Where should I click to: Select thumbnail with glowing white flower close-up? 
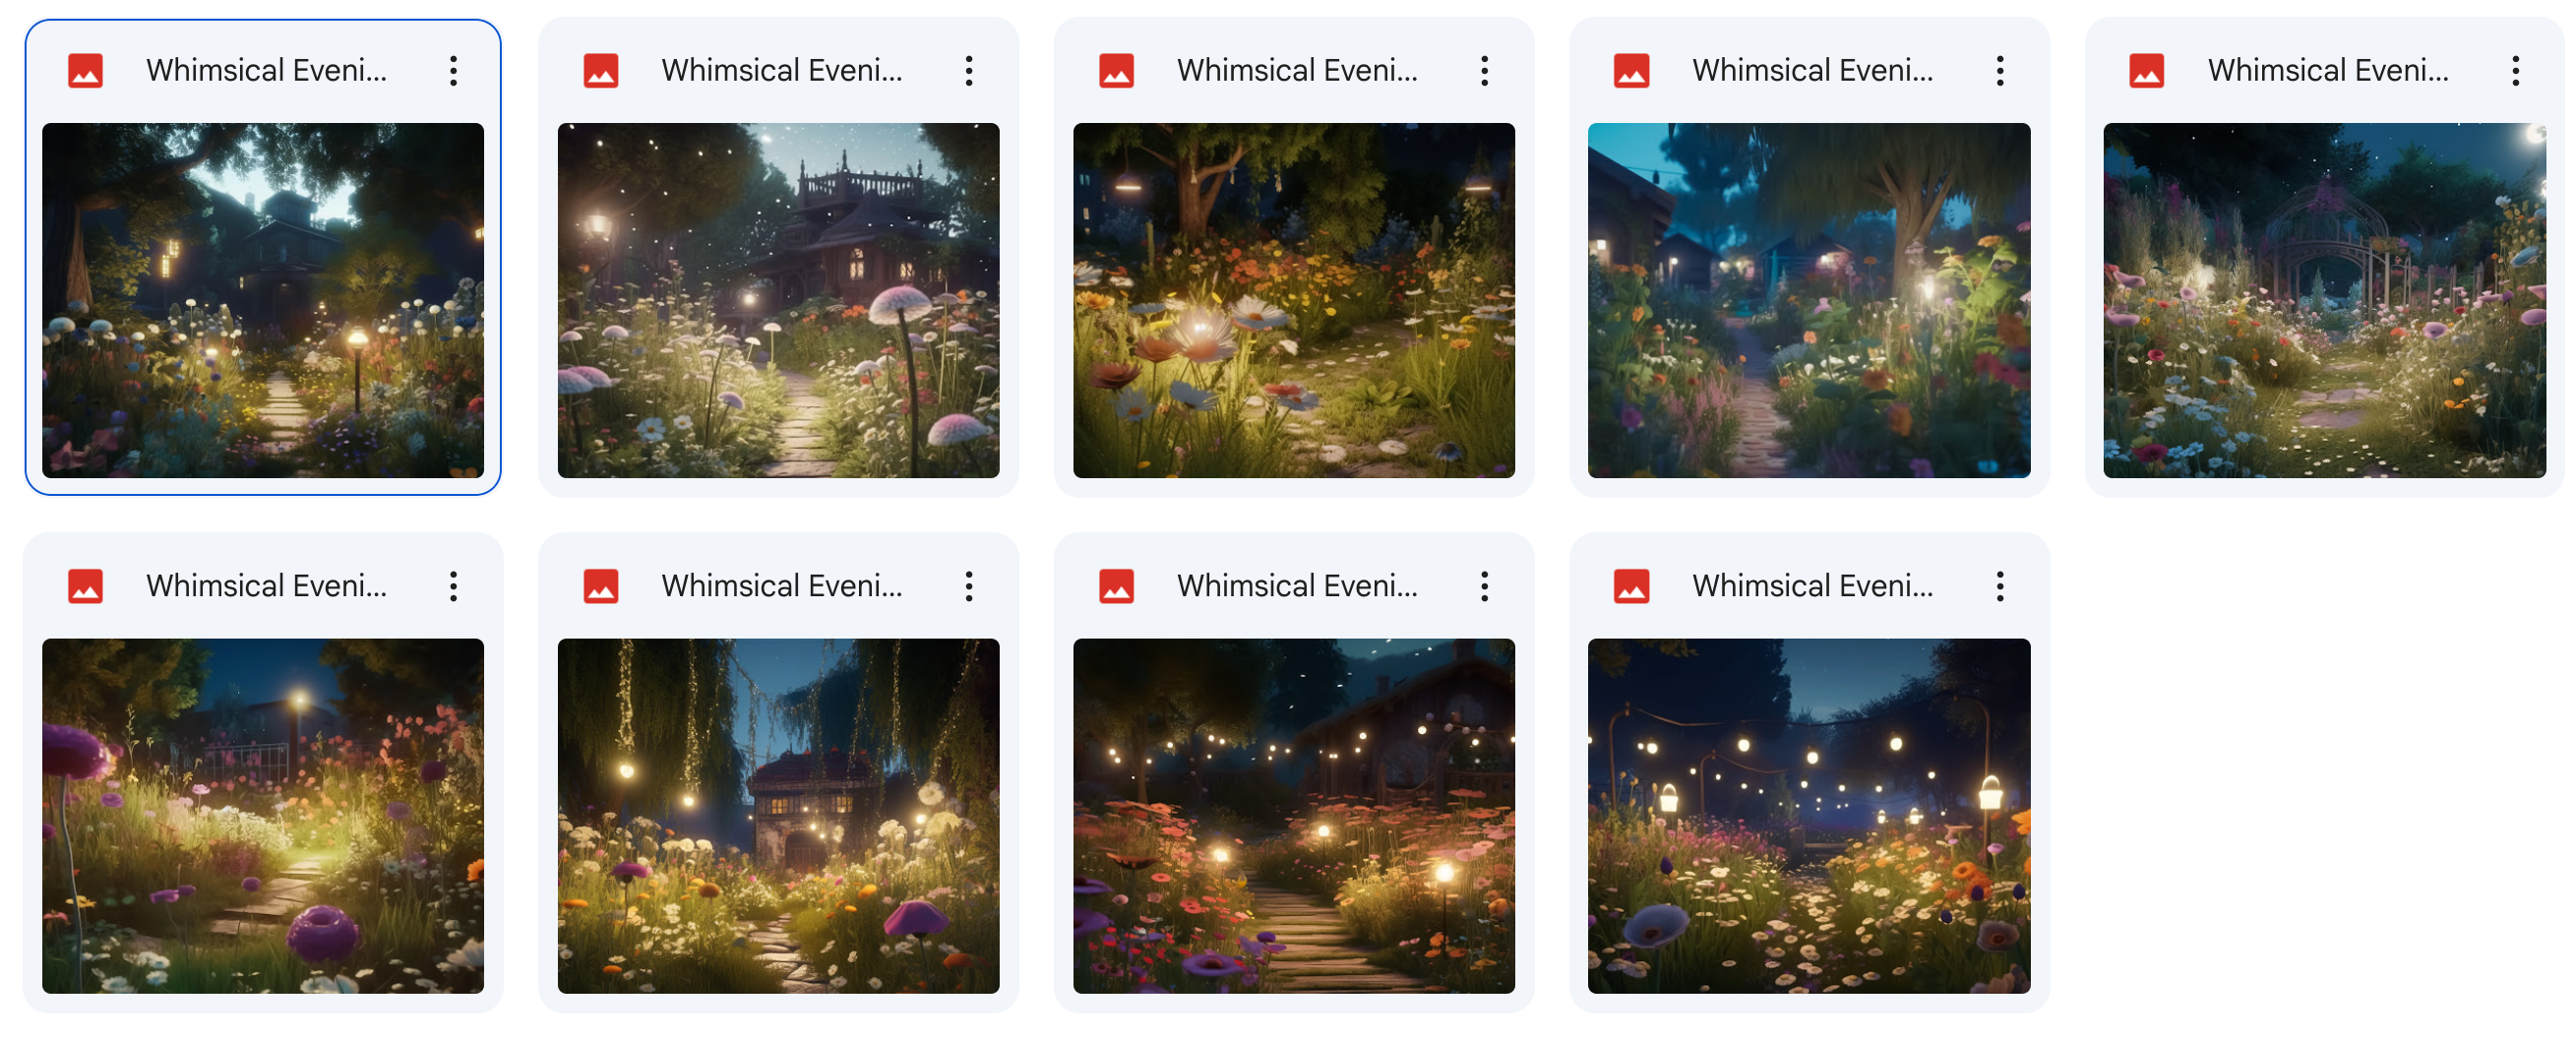coord(1293,300)
